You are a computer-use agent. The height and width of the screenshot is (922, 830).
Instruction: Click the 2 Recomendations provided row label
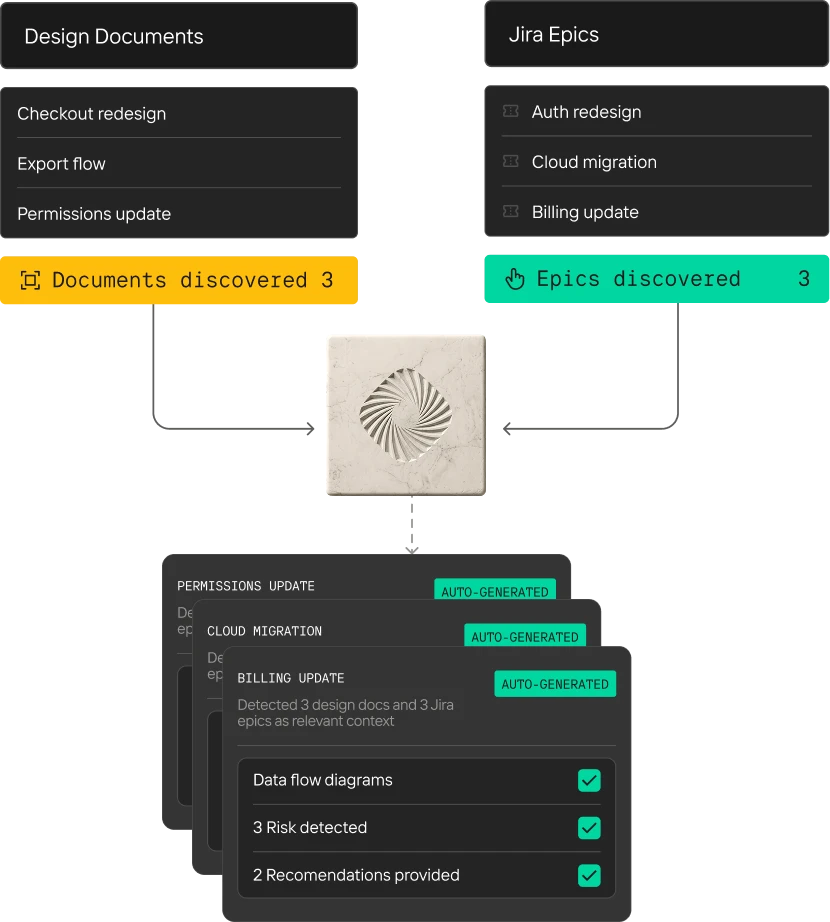click(x=356, y=875)
